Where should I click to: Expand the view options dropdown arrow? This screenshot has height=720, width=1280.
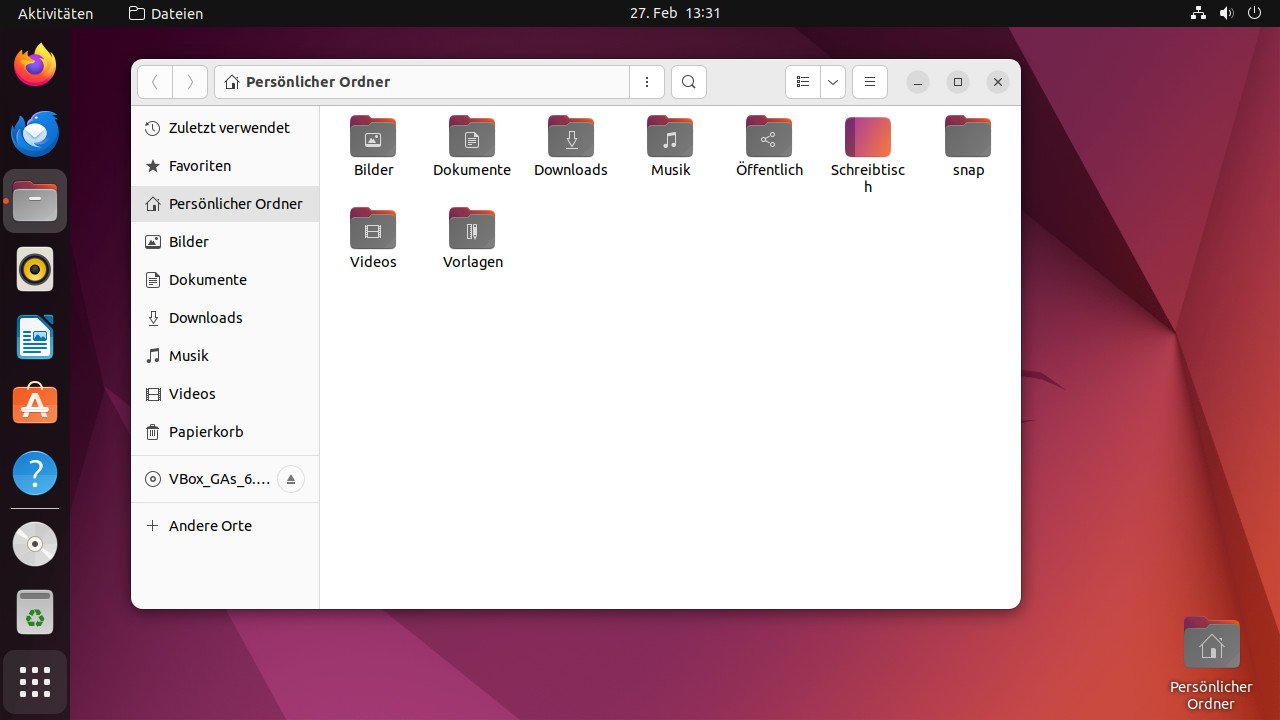coord(832,82)
